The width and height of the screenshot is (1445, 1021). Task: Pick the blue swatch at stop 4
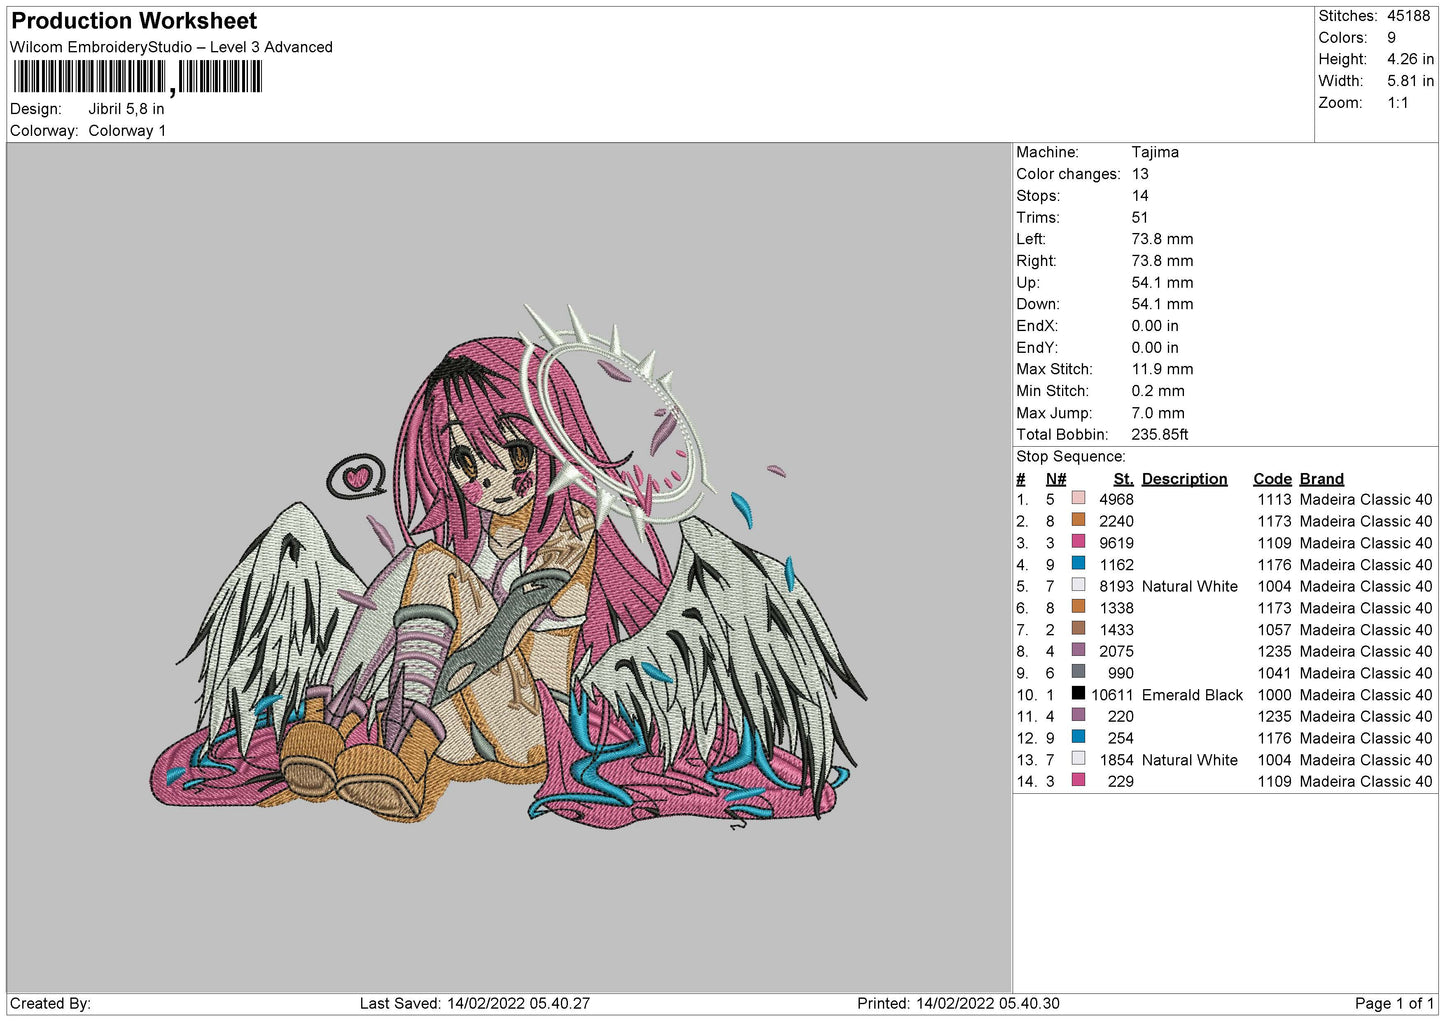1078,564
